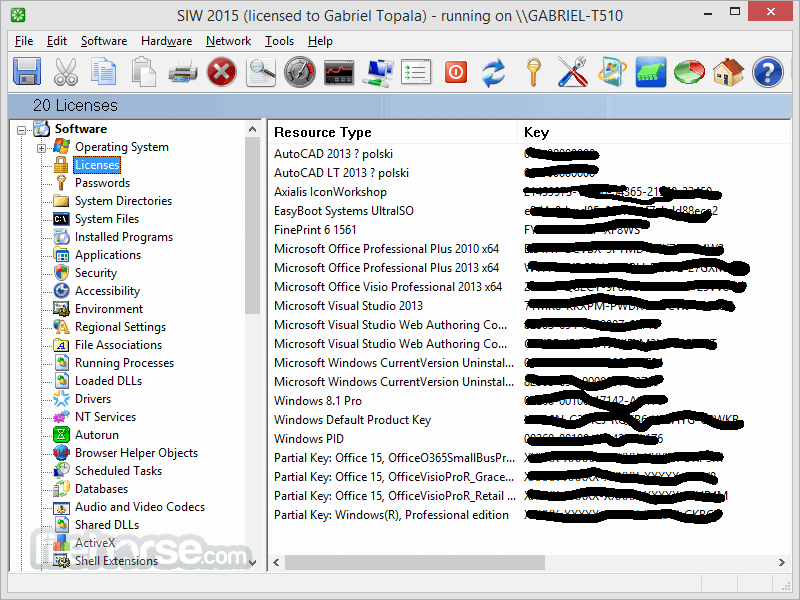The width and height of the screenshot is (800, 600).
Task: Click the gold key icon in toolbar
Action: point(534,71)
